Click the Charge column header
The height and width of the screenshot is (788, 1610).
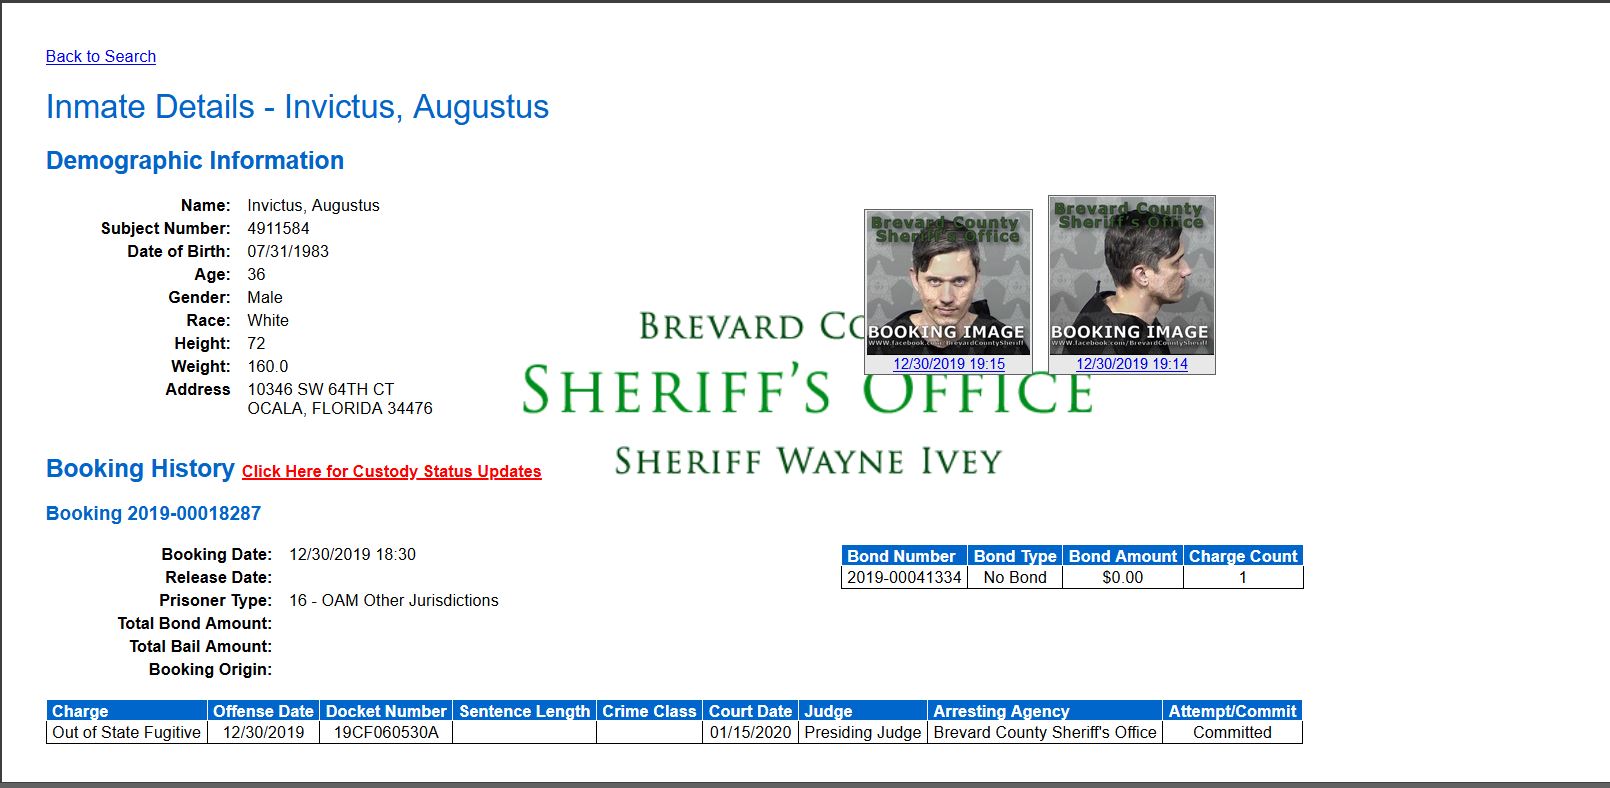click(x=127, y=711)
